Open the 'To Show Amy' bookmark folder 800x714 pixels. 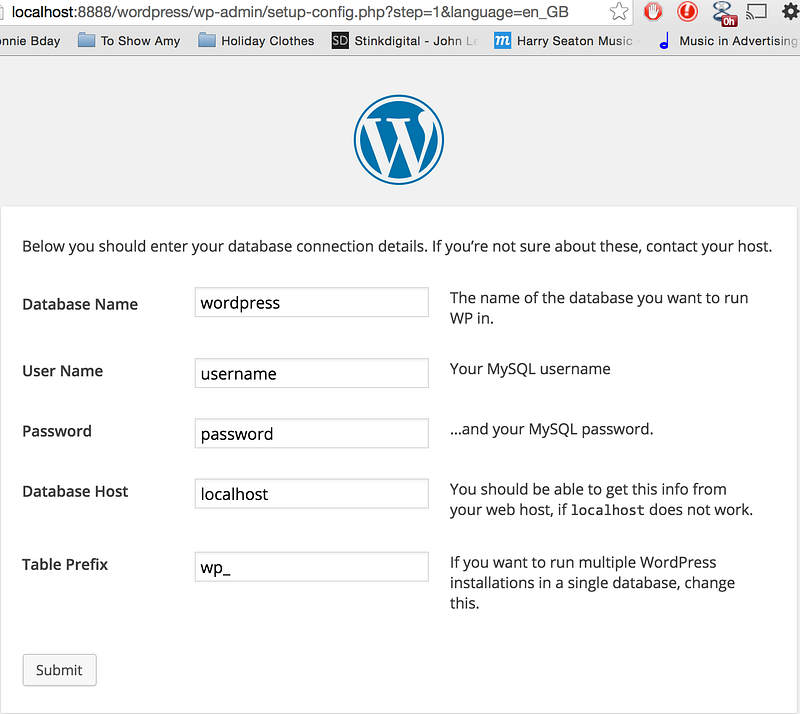pos(129,41)
